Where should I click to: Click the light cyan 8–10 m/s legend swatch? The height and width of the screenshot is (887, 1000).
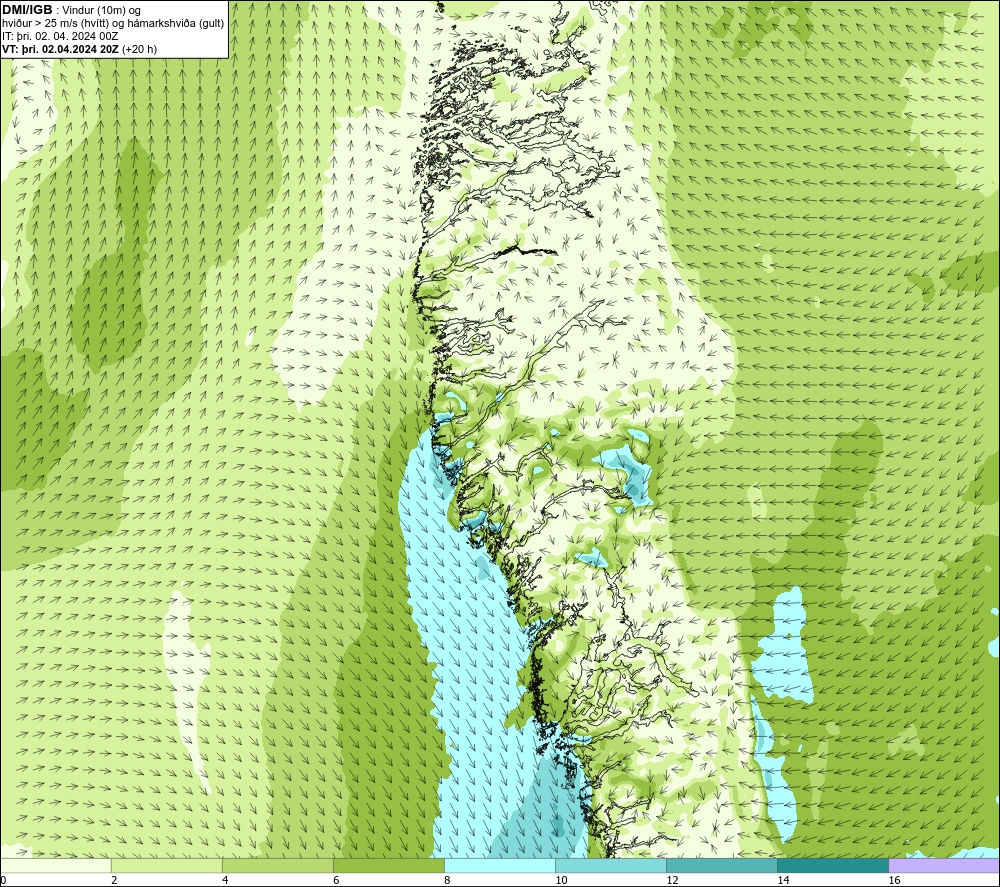click(500, 865)
